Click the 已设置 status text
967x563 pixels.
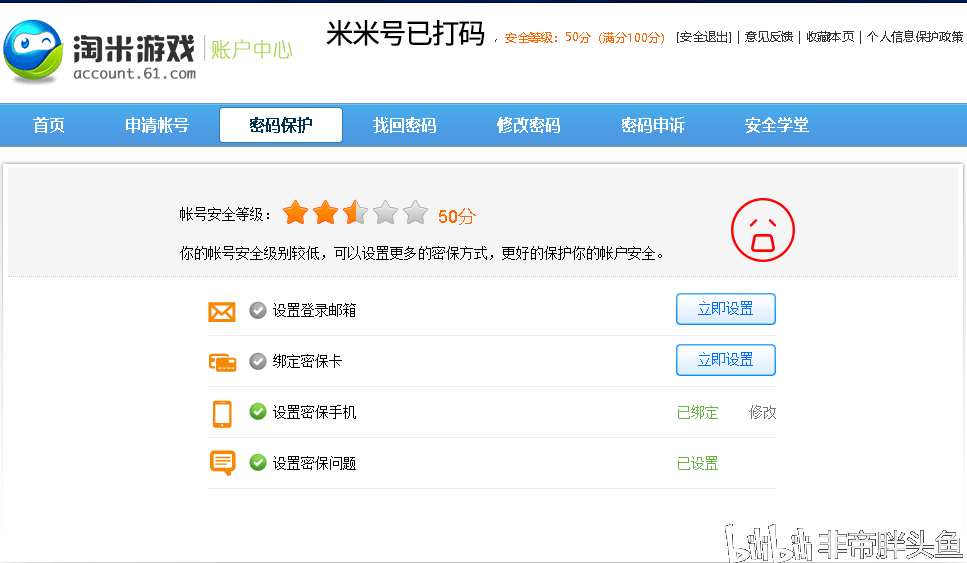pos(697,464)
